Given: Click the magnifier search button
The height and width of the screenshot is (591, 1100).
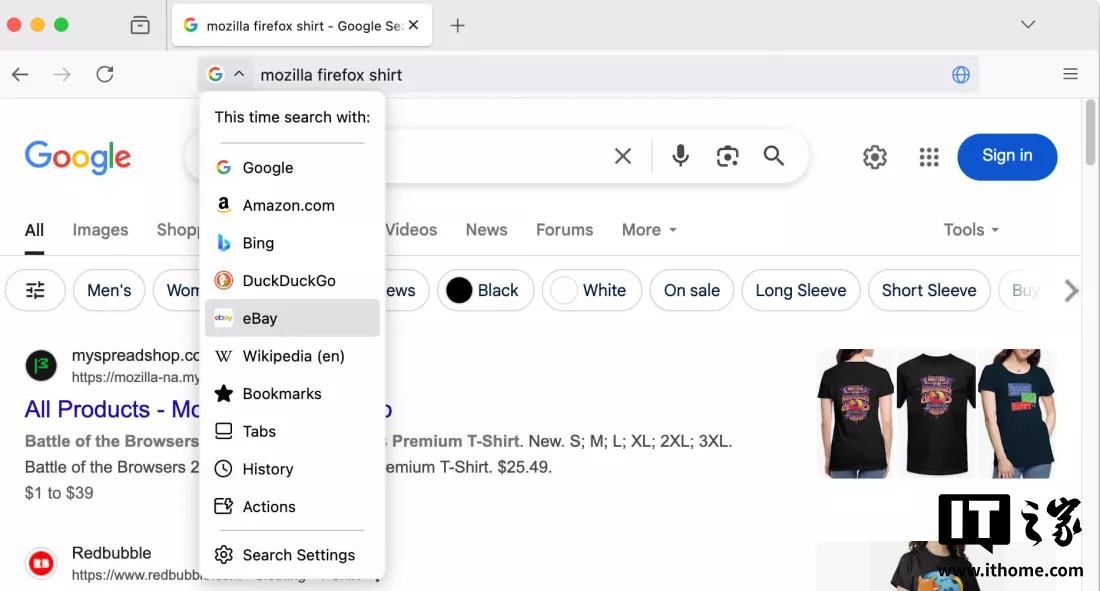Looking at the screenshot, I should (x=774, y=156).
